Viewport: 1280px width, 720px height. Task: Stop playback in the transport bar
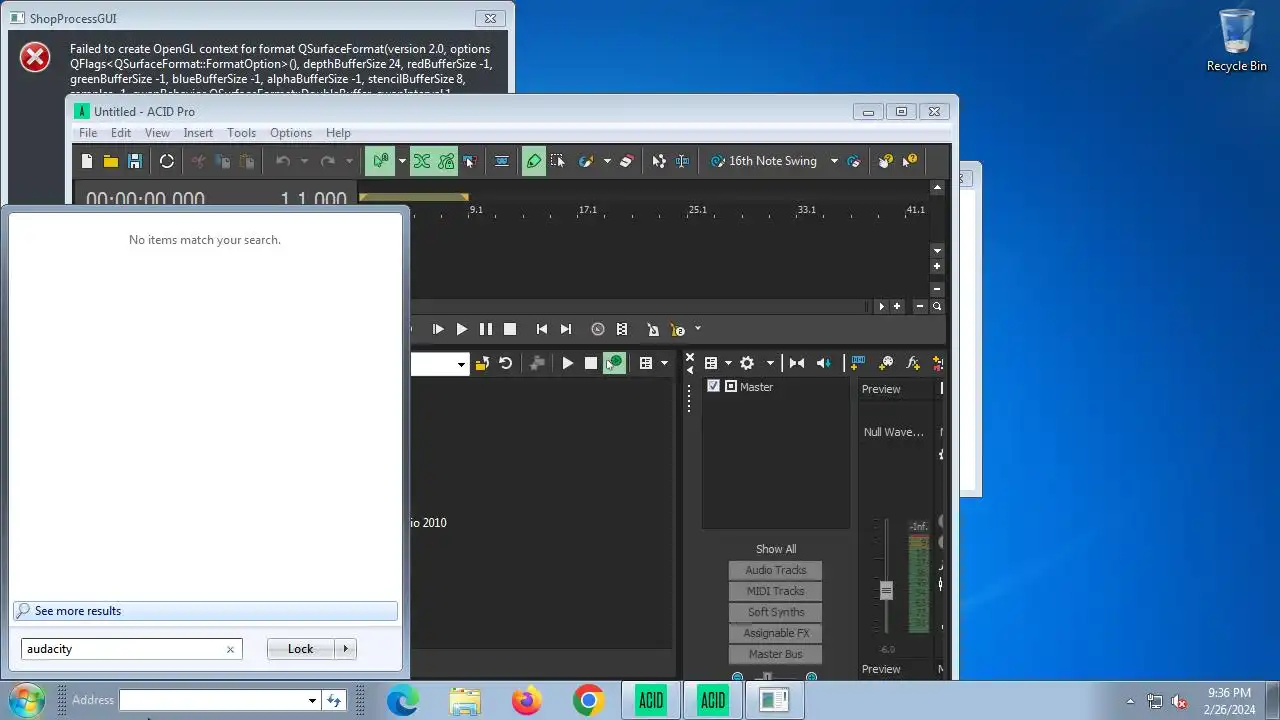click(510, 329)
